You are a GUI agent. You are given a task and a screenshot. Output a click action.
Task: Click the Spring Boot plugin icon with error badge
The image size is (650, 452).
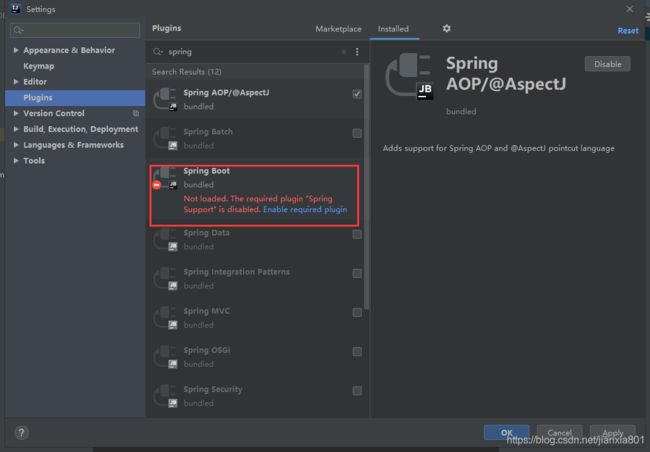point(165,177)
